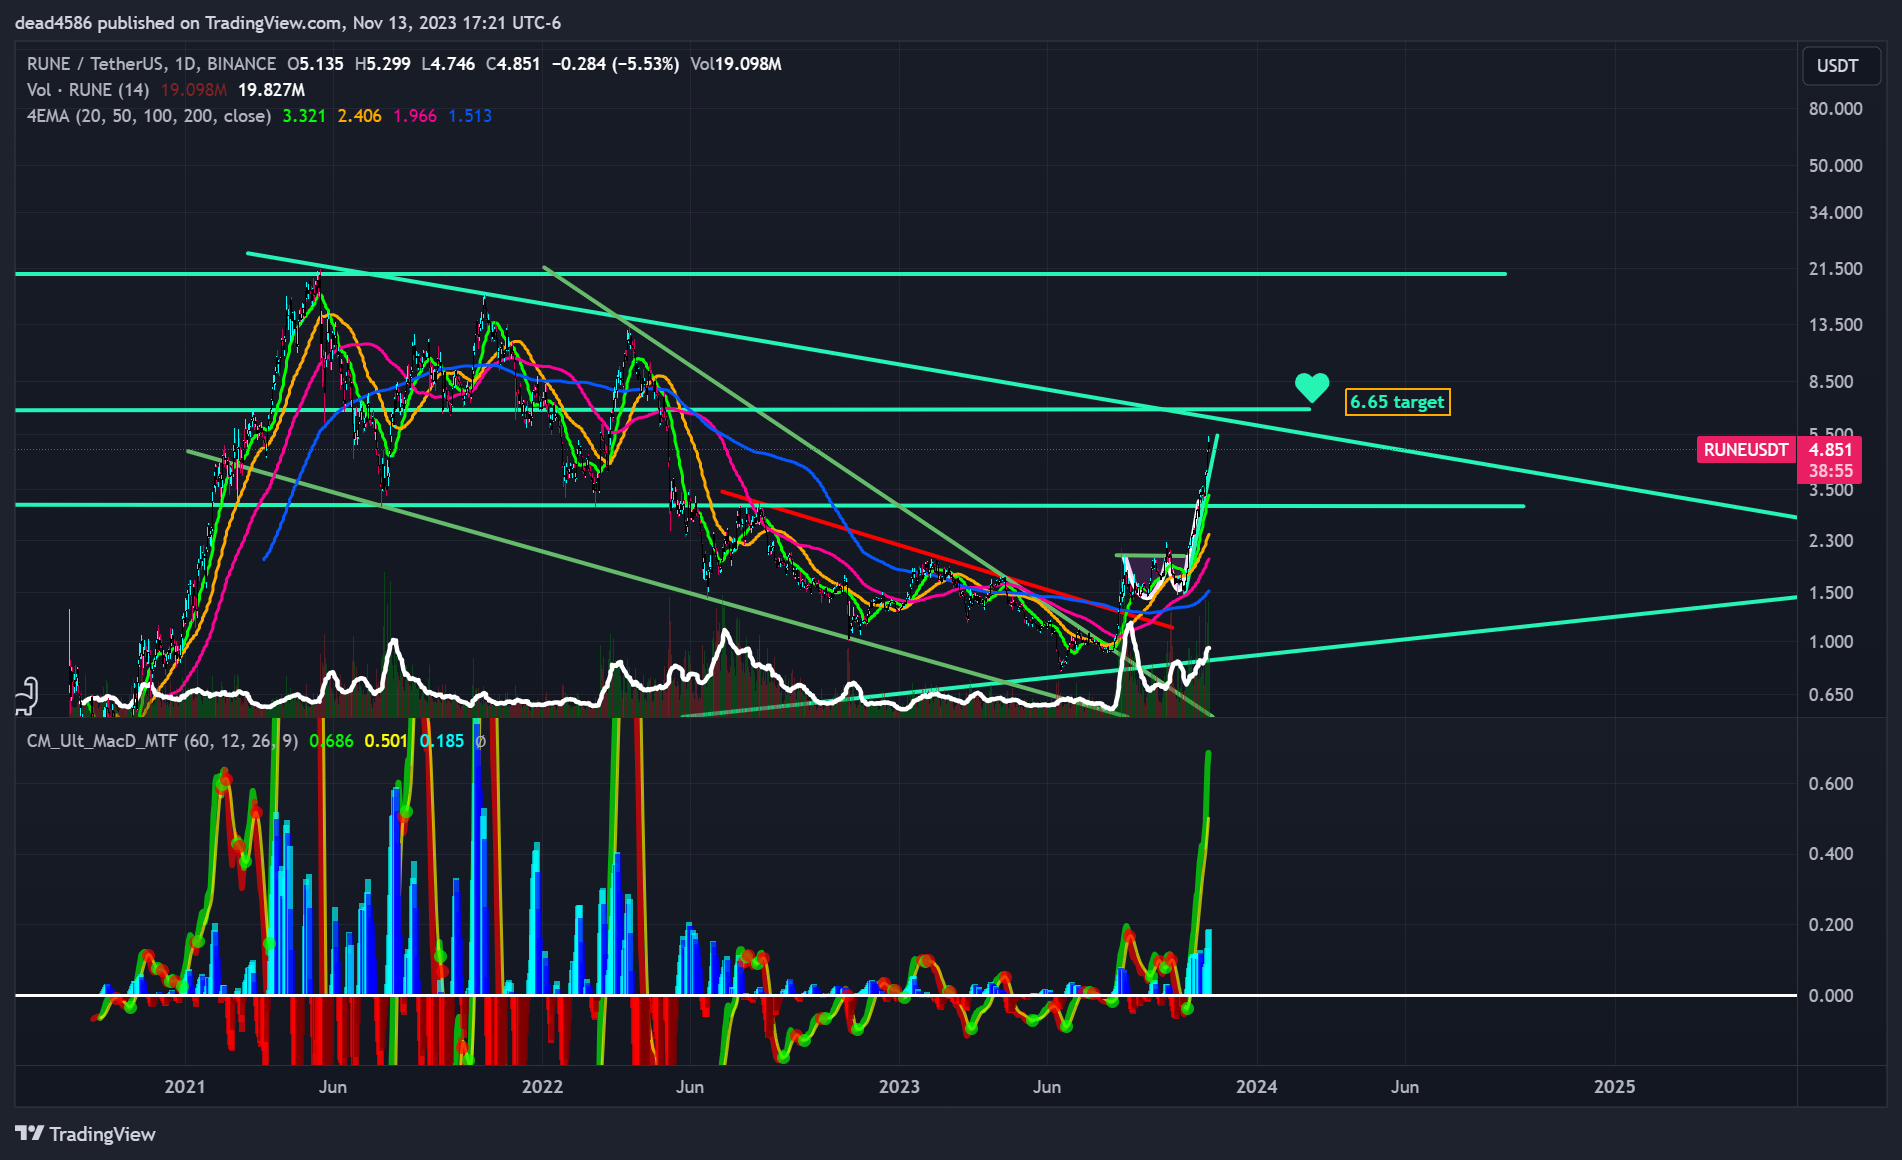Click the 1.966 pink EMA value

[x=415, y=116]
